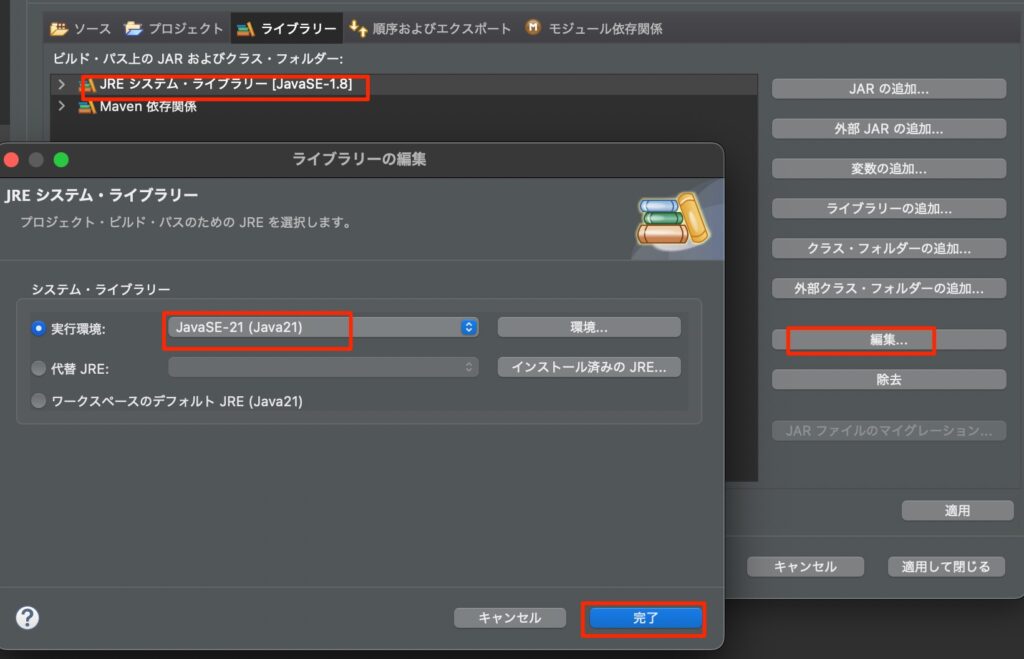The height and width of the screenshot is (659, 1024).
Task: Click the モジュール依存関係 tab icon
Action: 534,28
